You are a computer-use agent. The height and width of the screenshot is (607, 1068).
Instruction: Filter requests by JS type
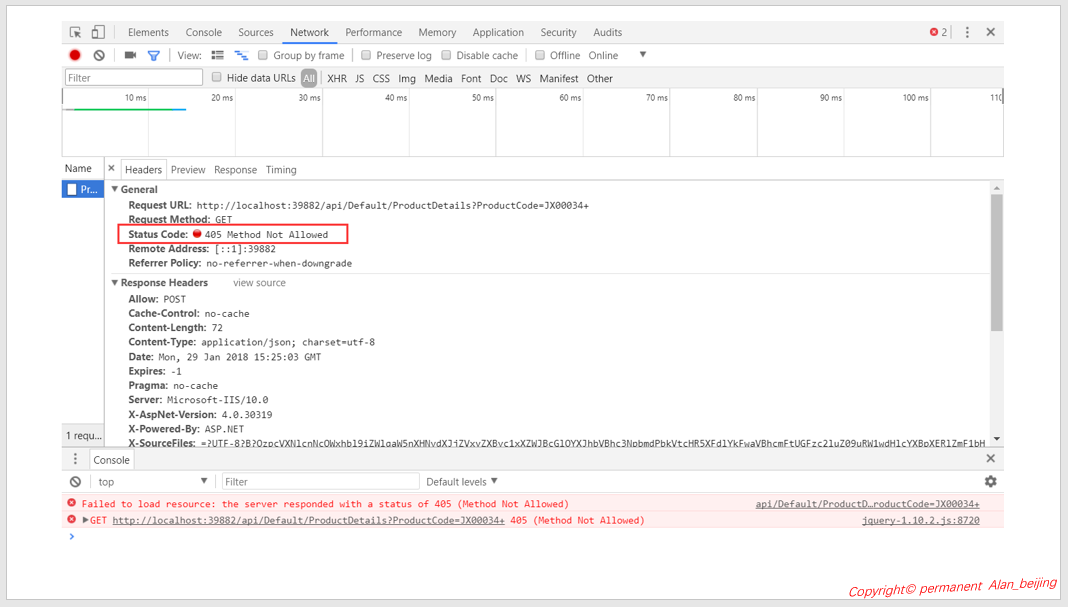click(x=360, y=78)
